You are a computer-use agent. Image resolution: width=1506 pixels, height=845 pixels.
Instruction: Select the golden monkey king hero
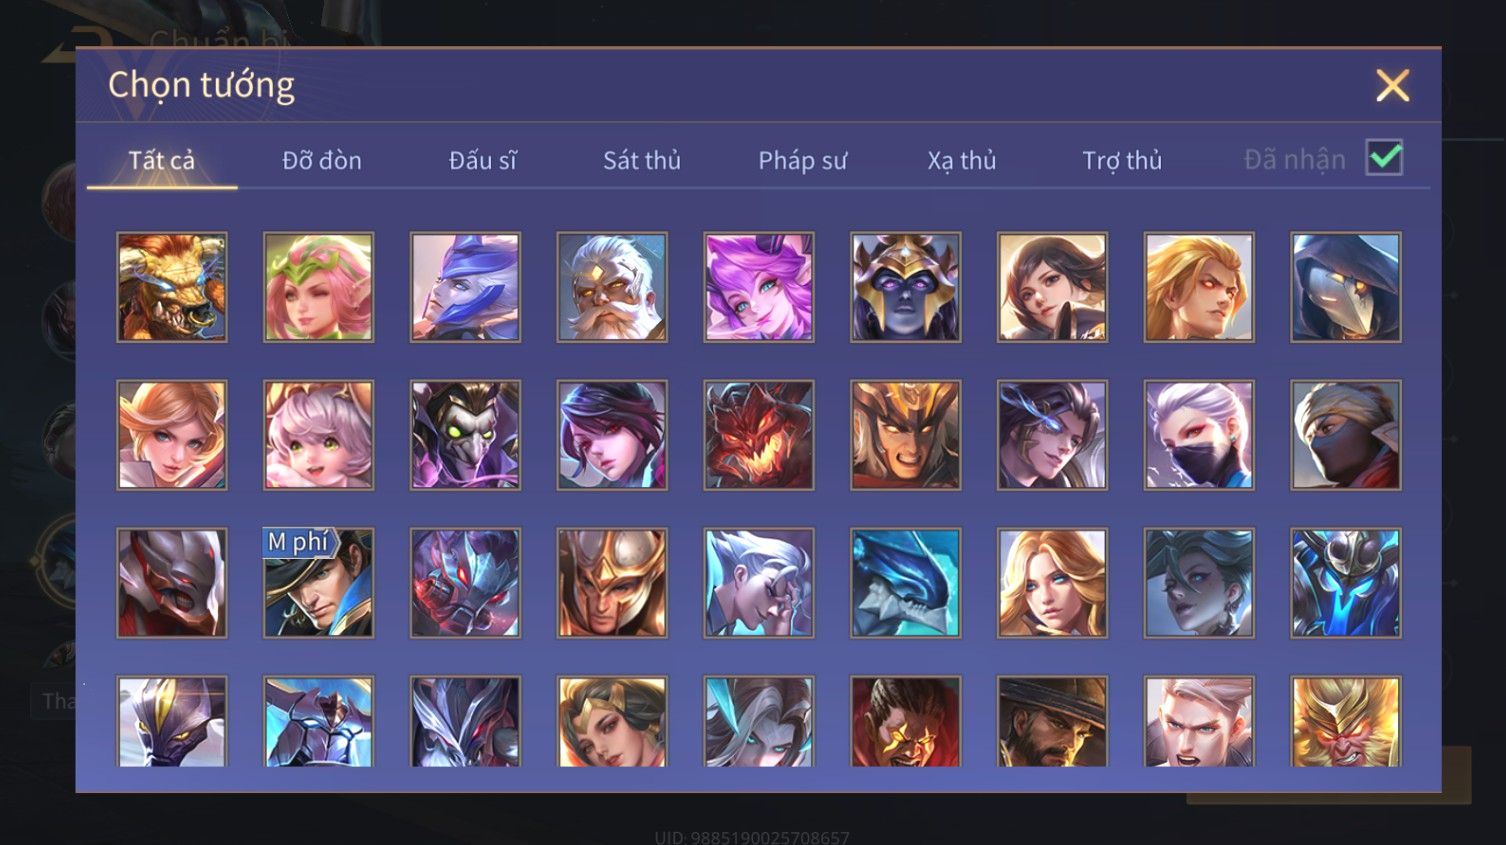tap(1346, 722)
